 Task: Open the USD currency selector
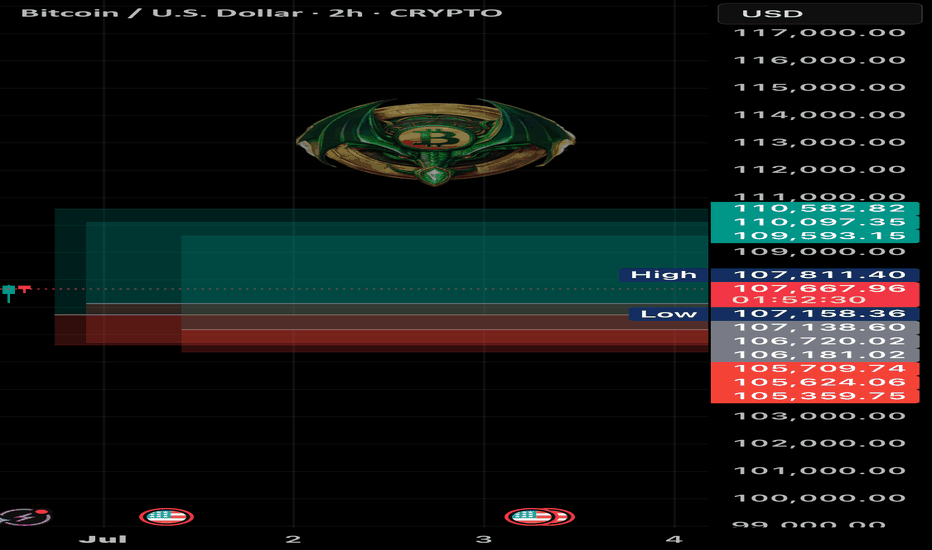click(820, 13)
